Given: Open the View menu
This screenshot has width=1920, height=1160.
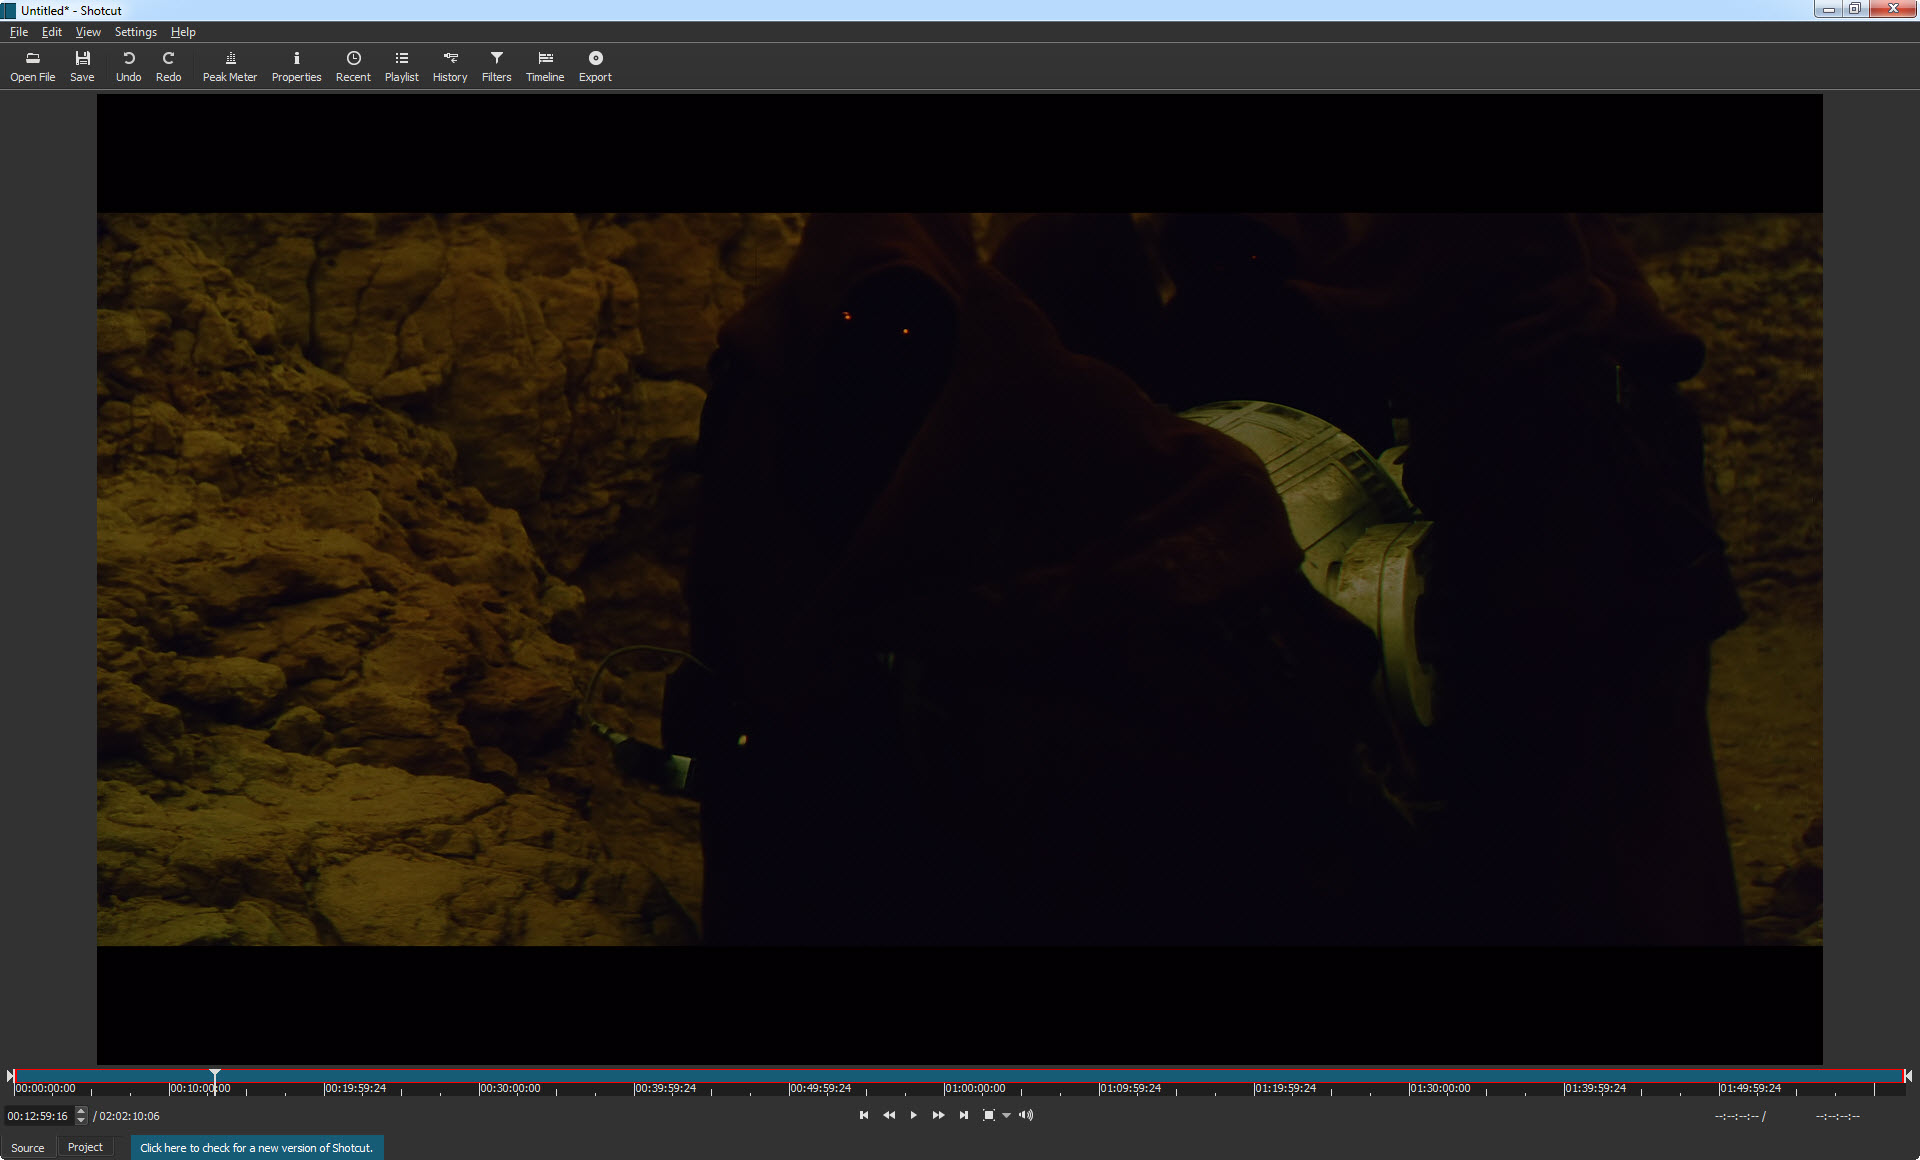Looking at the screenshot, I should point(88,32).
